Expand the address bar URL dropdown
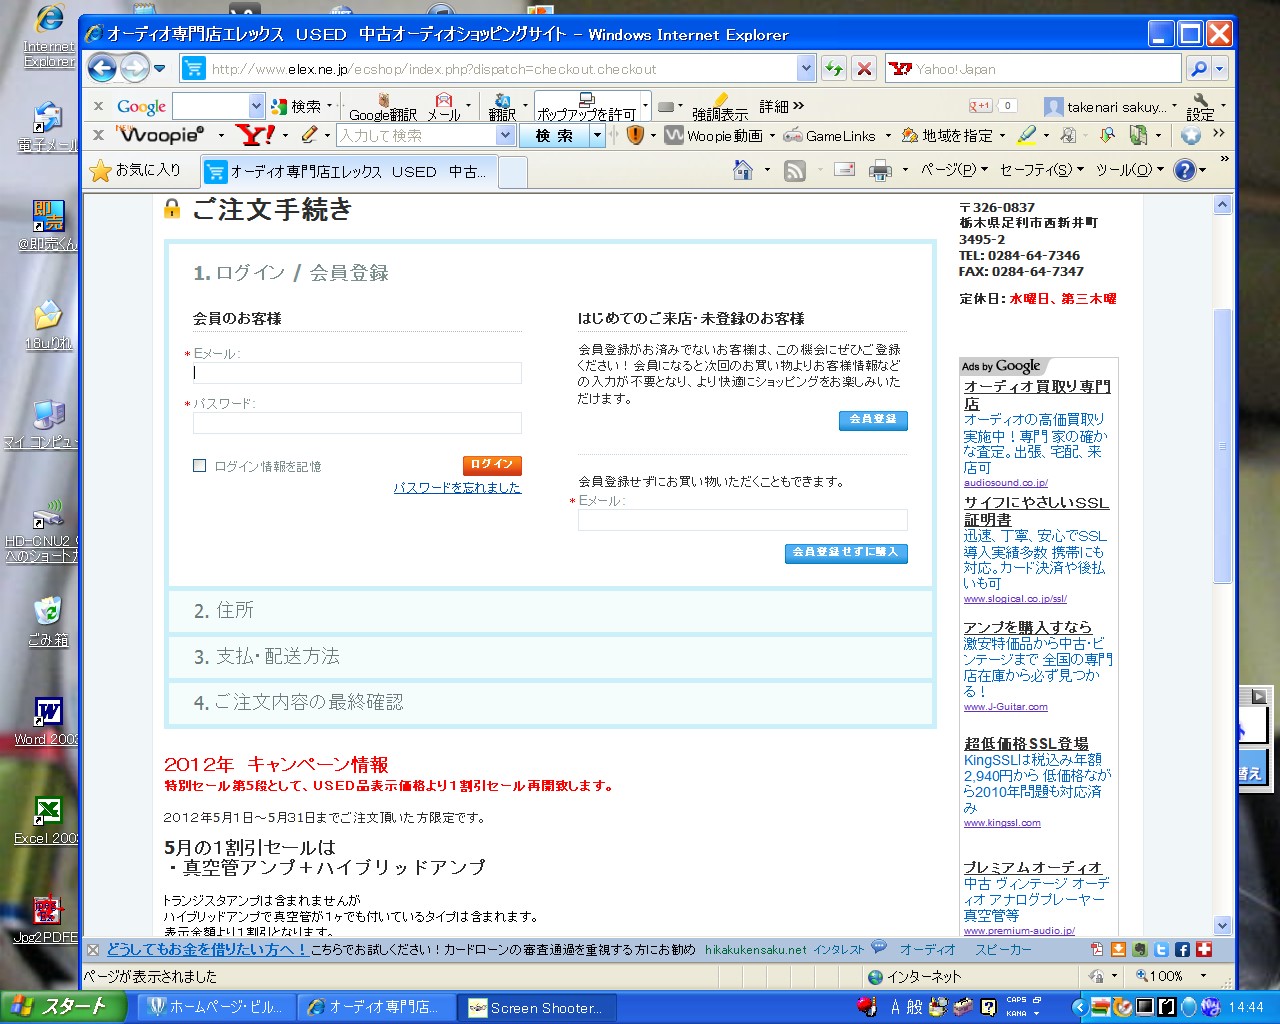Viewport: 1280px width, 1024px height. click(x=806, y=68)
